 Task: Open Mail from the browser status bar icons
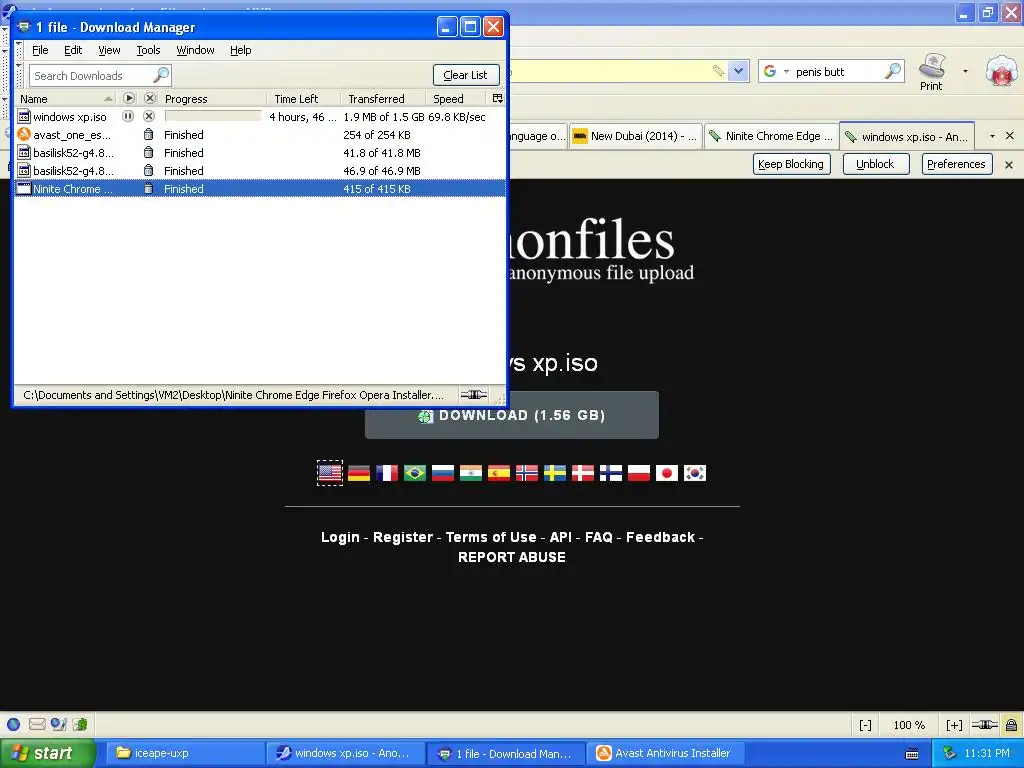coord(37,724)
